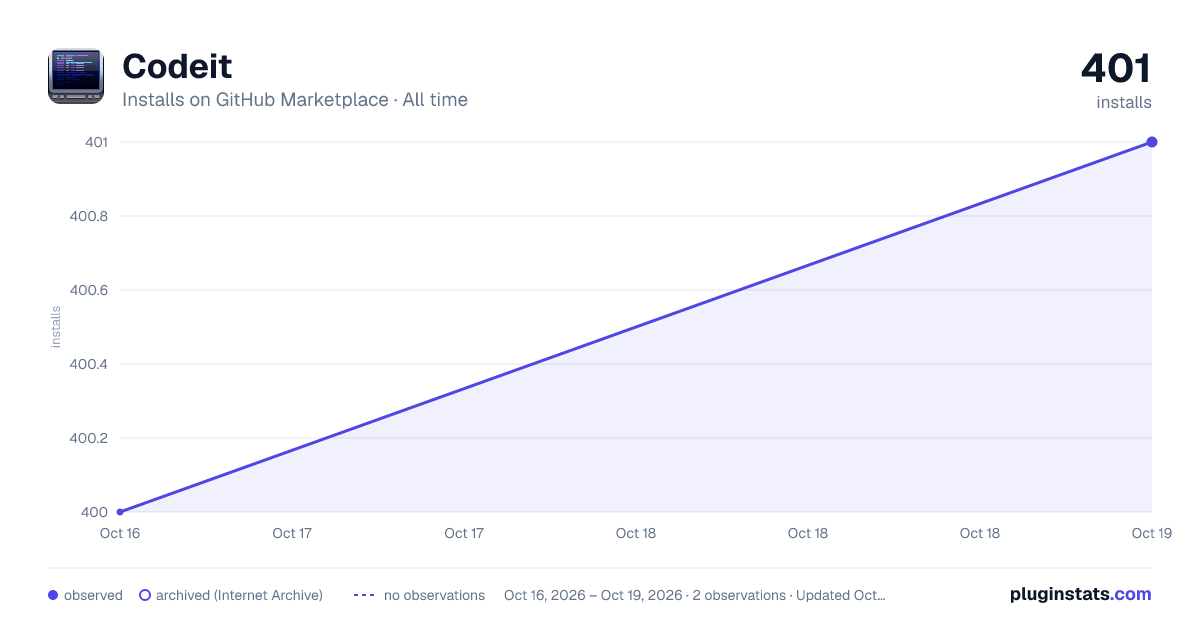Screen dimensions: 1200x630
Task: Click the 400.6 y-axis label
Action: (88, 290)
